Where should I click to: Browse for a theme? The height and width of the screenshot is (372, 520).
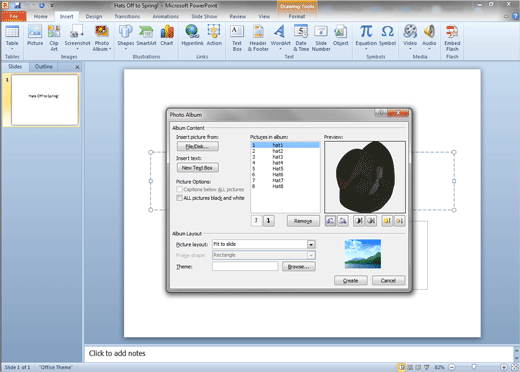[299, 267]
